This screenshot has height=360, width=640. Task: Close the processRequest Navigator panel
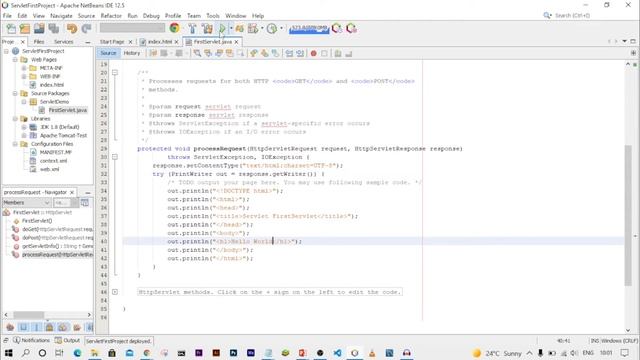pos(72,192)
